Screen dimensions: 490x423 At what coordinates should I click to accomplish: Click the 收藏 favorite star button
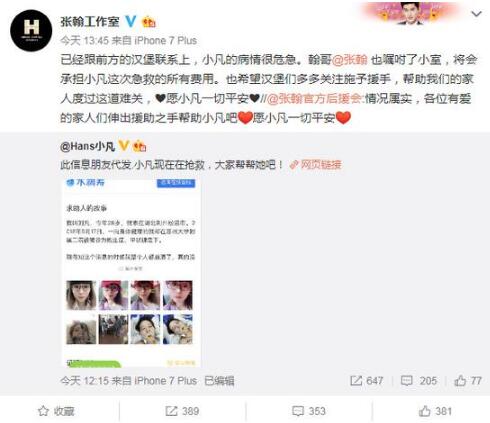(x=56, y=411)
